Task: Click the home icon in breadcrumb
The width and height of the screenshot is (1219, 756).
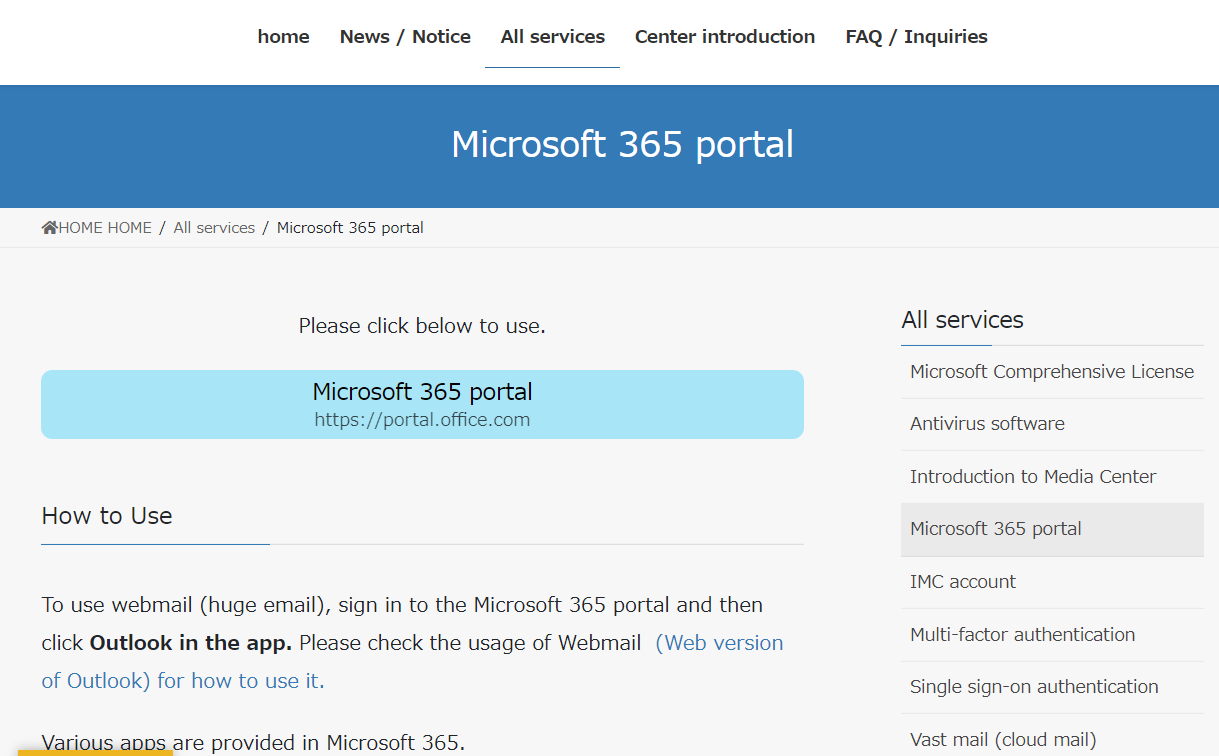Action: [x=49, y=228]
